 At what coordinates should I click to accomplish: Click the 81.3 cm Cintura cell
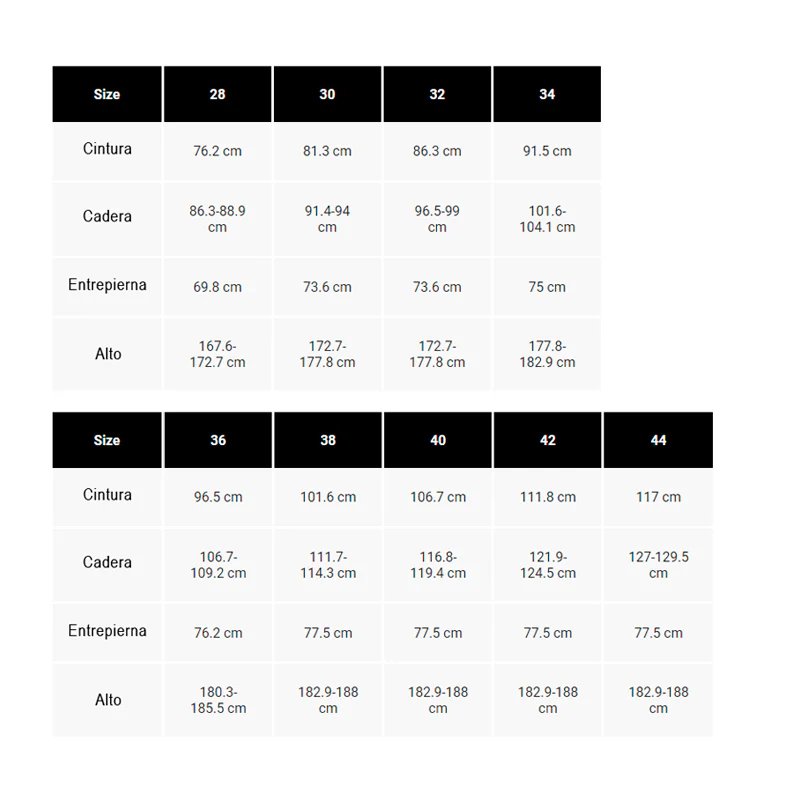coord(327,151)
